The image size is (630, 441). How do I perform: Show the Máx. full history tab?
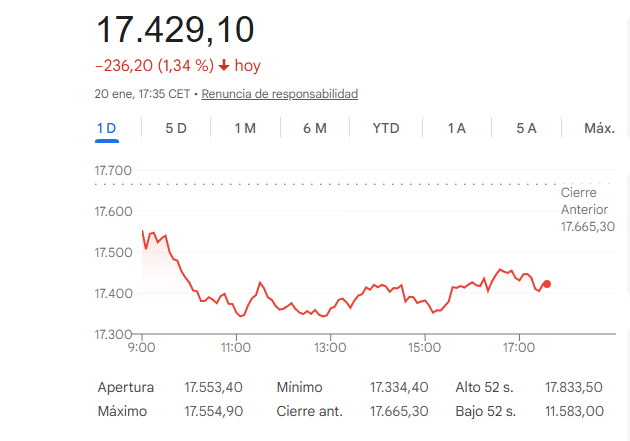599,128
